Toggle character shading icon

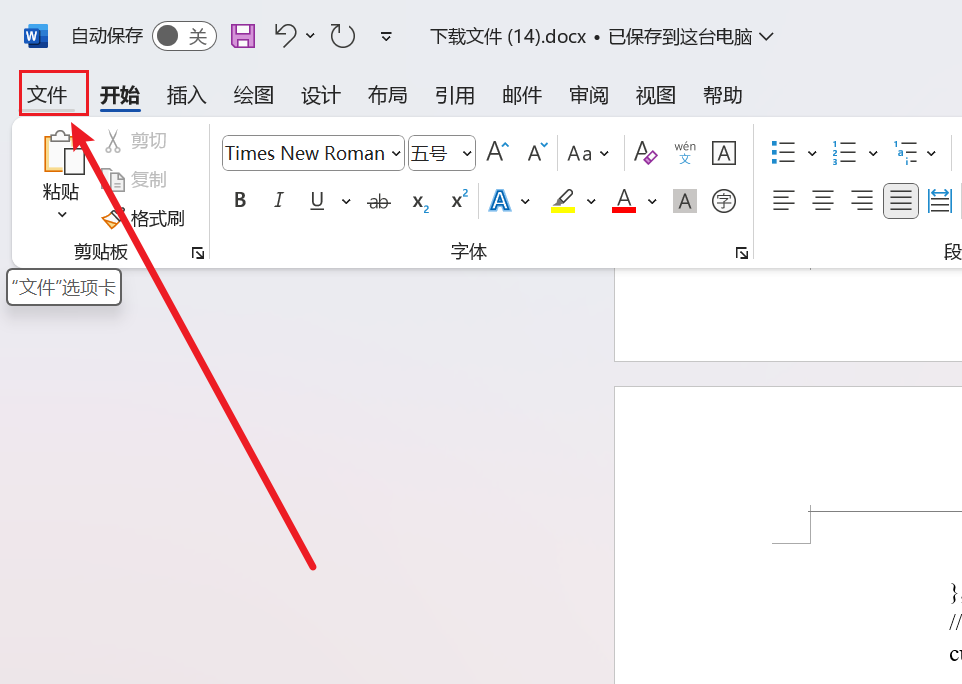pos(685,201)
